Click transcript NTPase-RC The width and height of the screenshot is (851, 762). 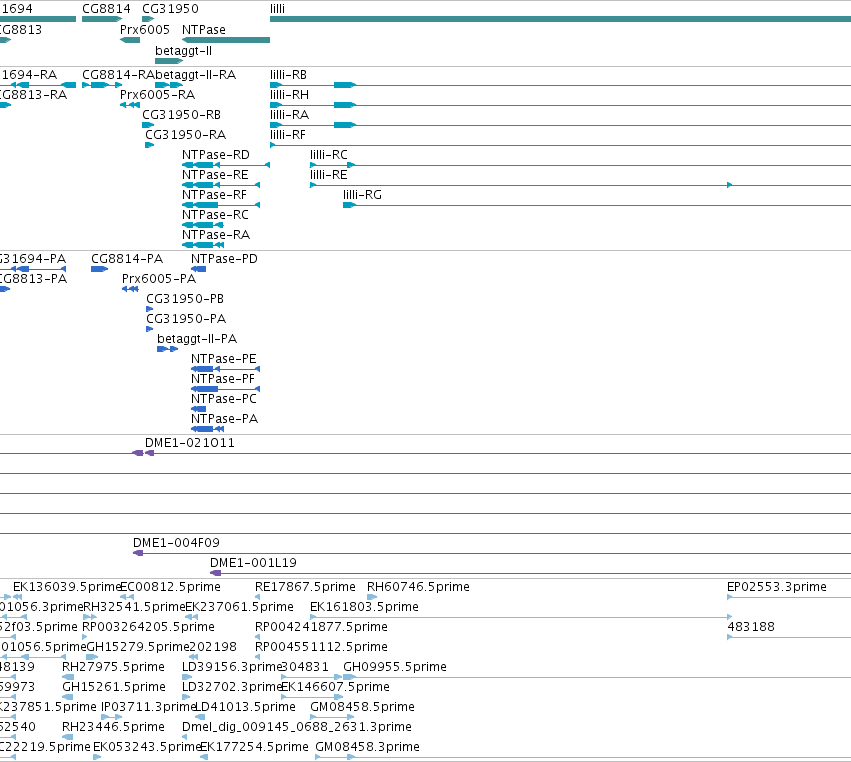point(215,215)
